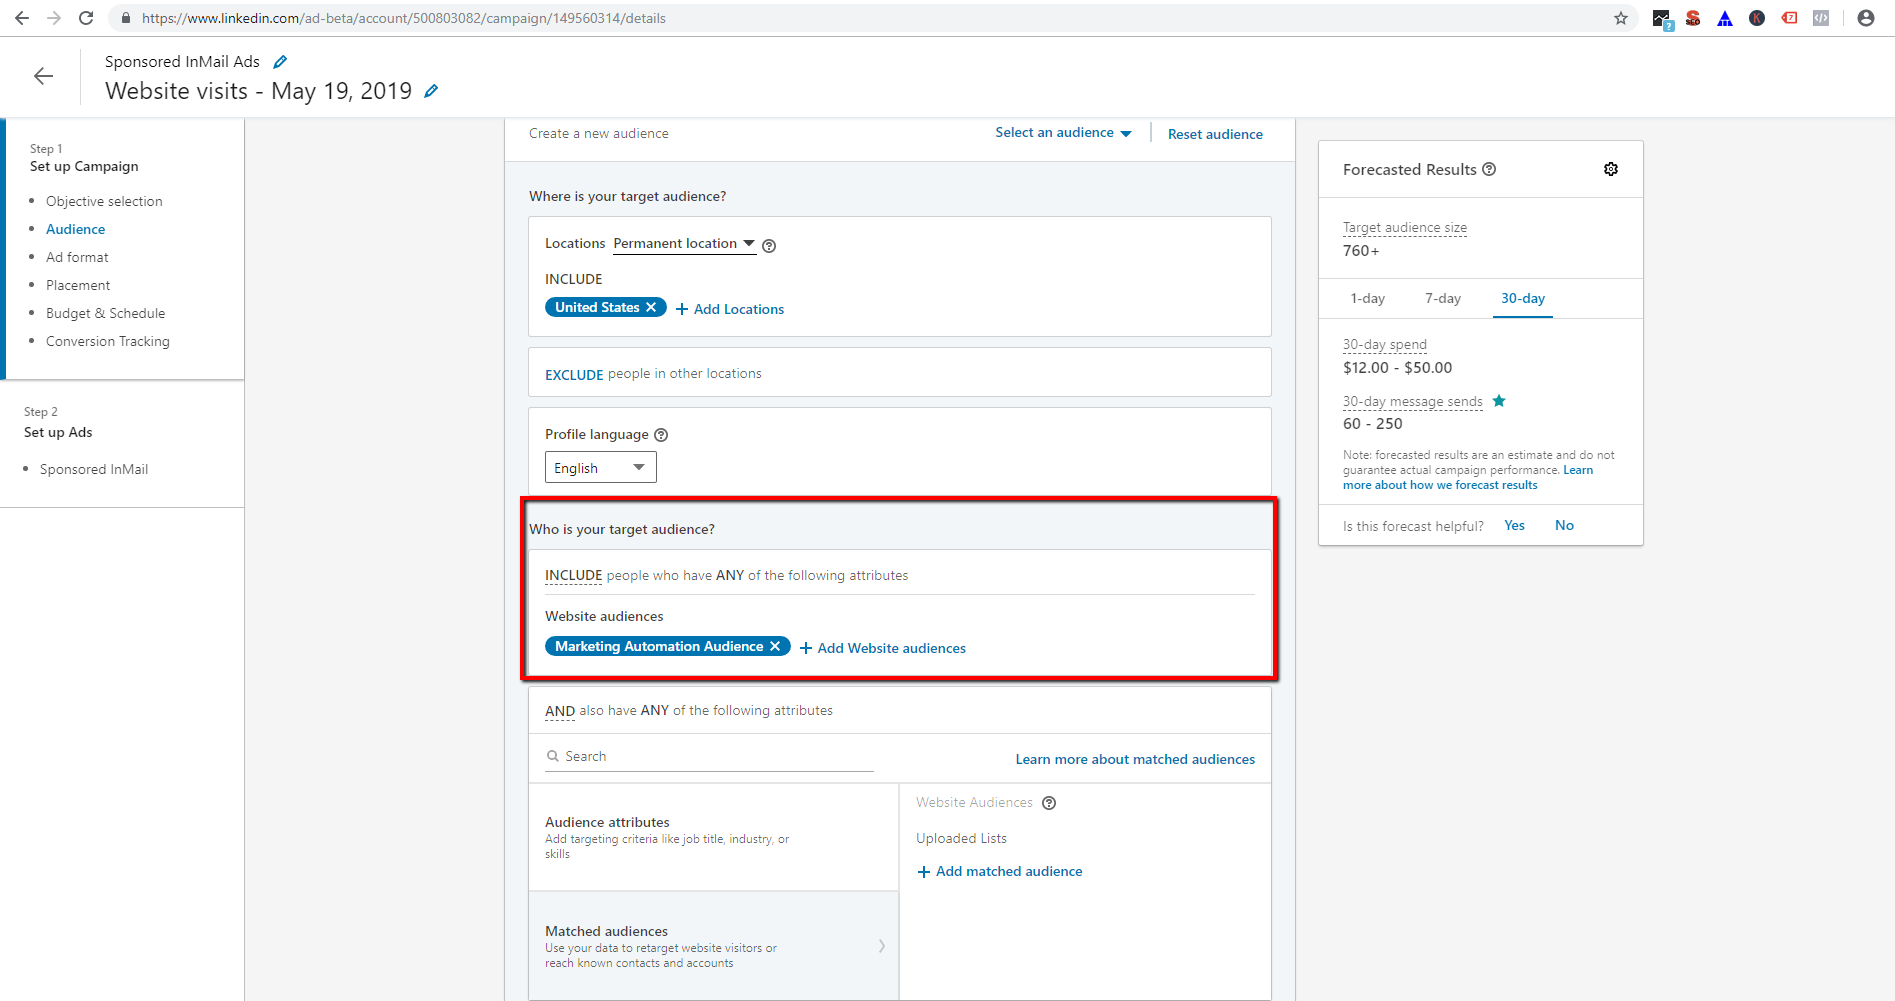Image resolution: width=1895 pixels, height=1001 pixels.
Task: Click Add Locations link
Action: [730, 309]
